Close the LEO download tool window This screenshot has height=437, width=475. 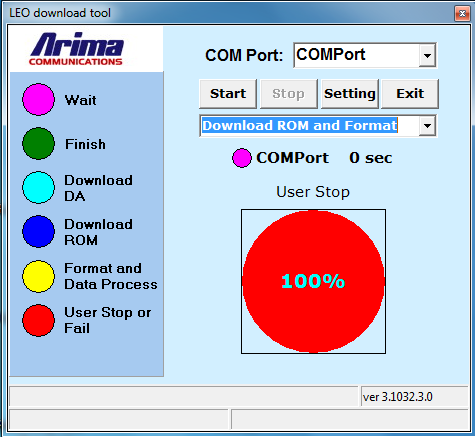pos(462,13)
